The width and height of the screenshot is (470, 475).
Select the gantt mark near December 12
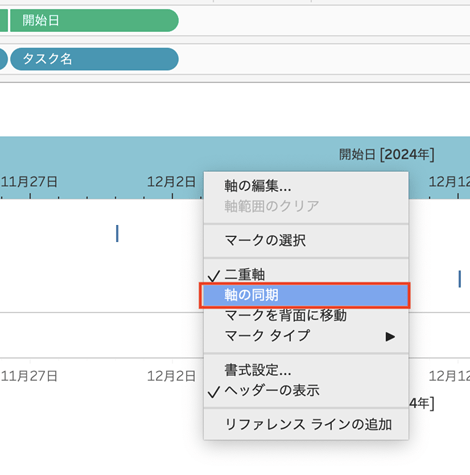(x=460, y=279)
